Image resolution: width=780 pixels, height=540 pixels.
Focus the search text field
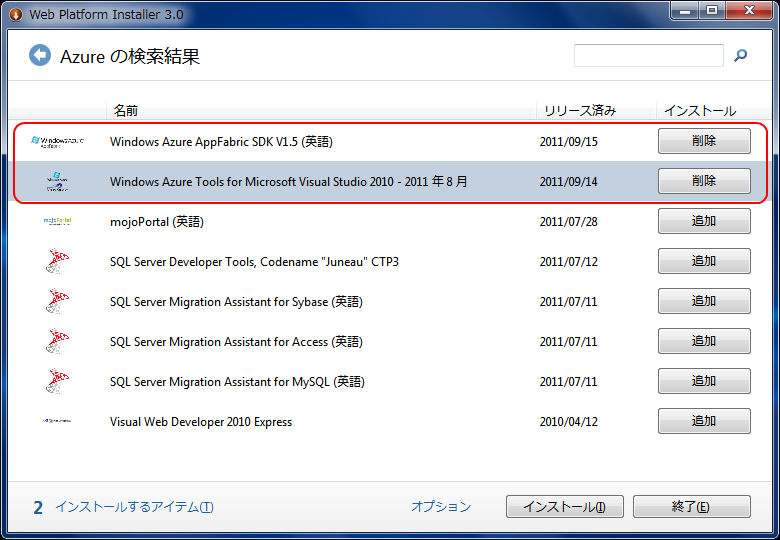(649, 55)
